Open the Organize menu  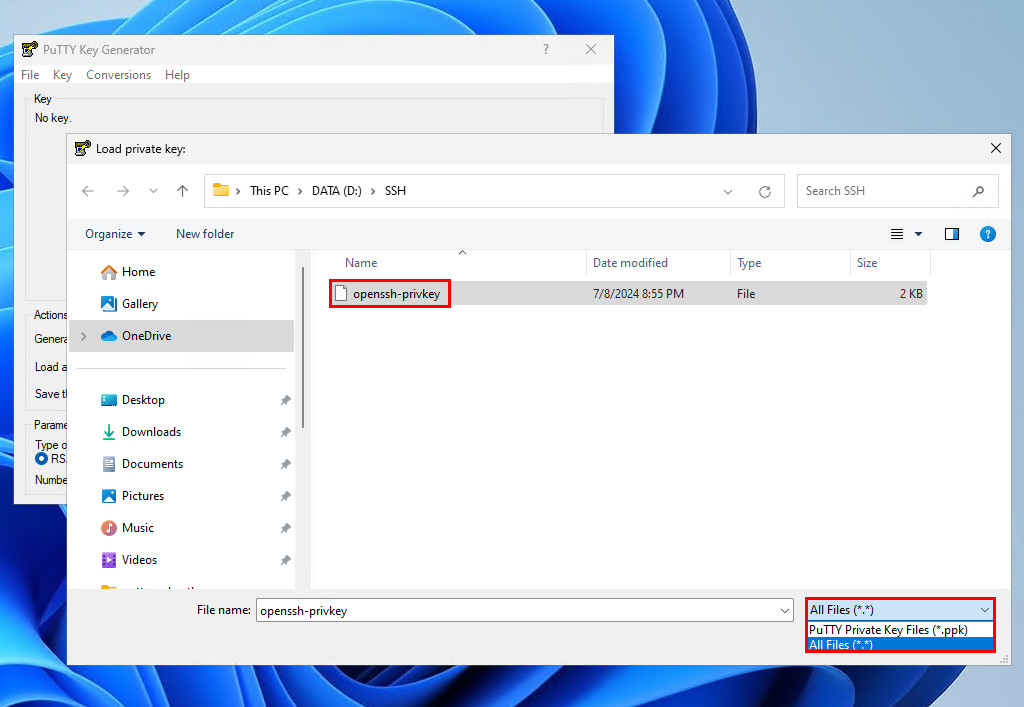click(115, 234)
